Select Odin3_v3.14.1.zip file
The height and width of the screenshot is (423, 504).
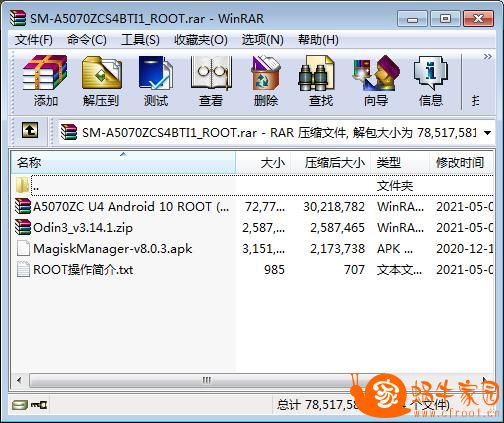tap(253, 228)
